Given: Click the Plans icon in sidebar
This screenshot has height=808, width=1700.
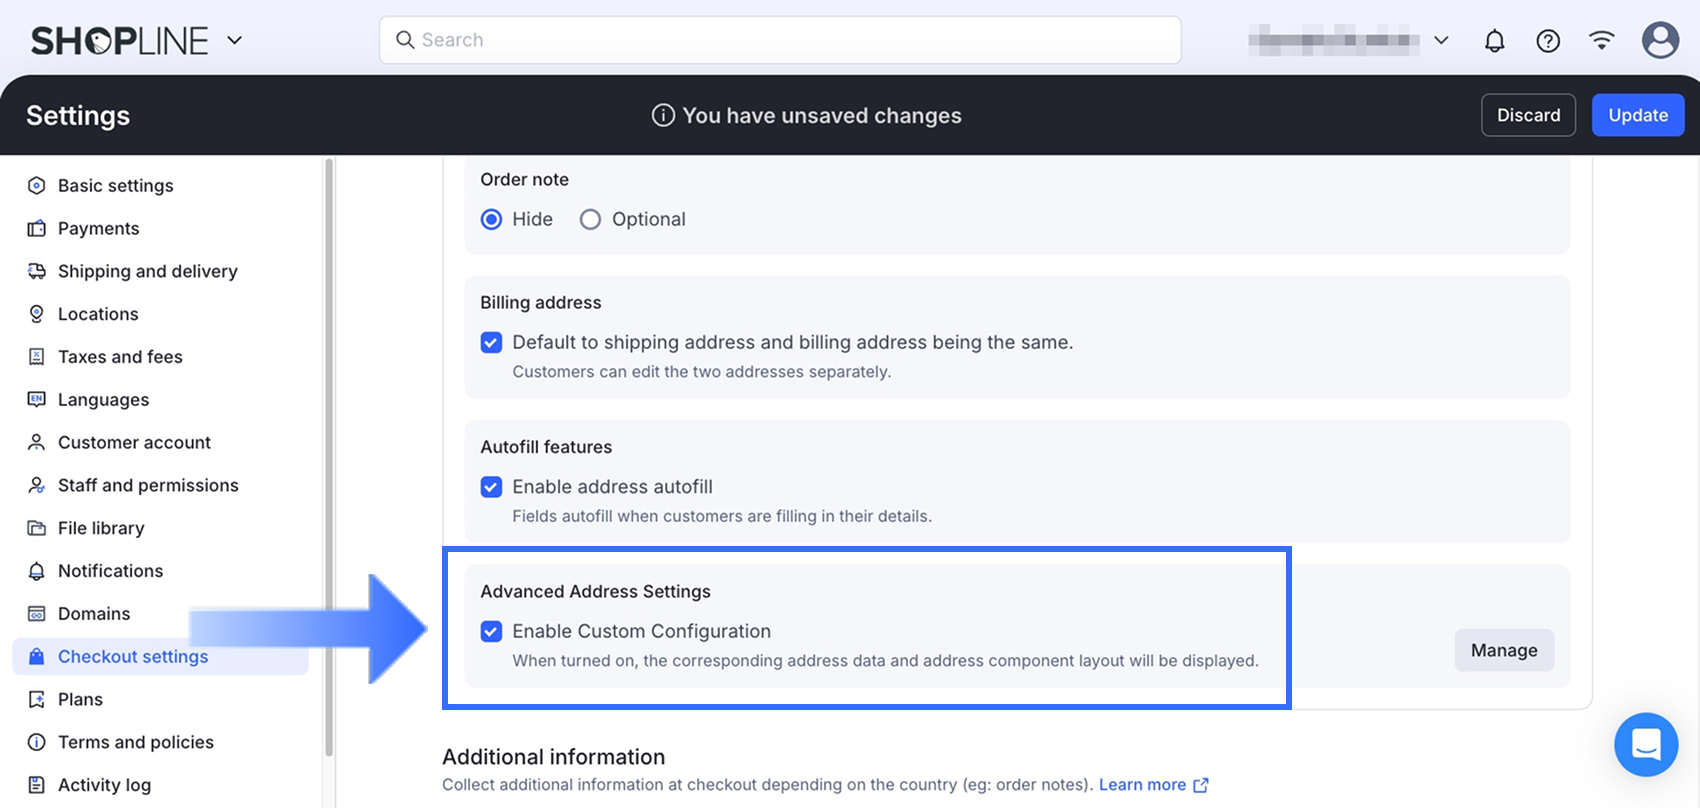Looking at the screenshot, I should pyautogui.click(x=37, y=699).
